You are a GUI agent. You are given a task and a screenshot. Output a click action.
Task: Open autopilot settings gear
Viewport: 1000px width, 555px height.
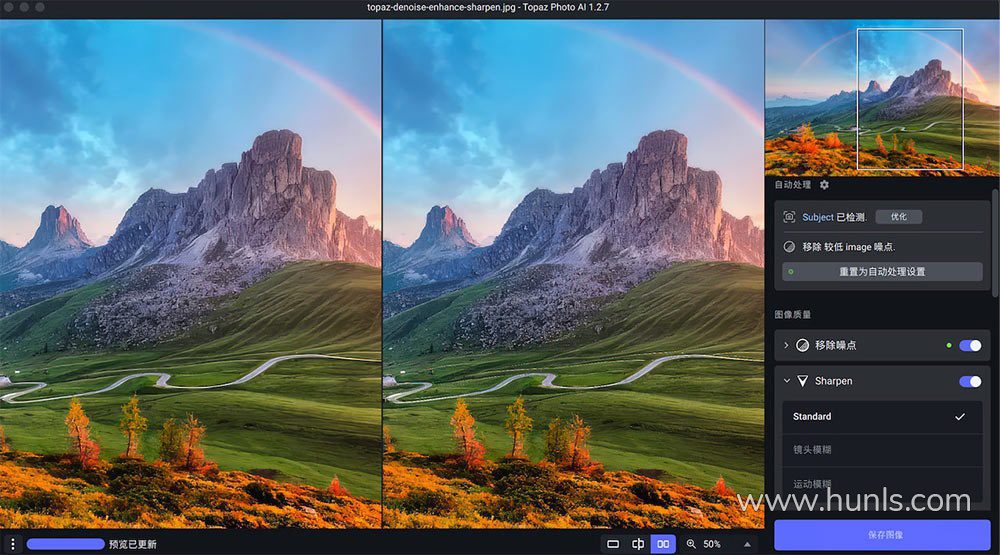[x=824, y=184]
